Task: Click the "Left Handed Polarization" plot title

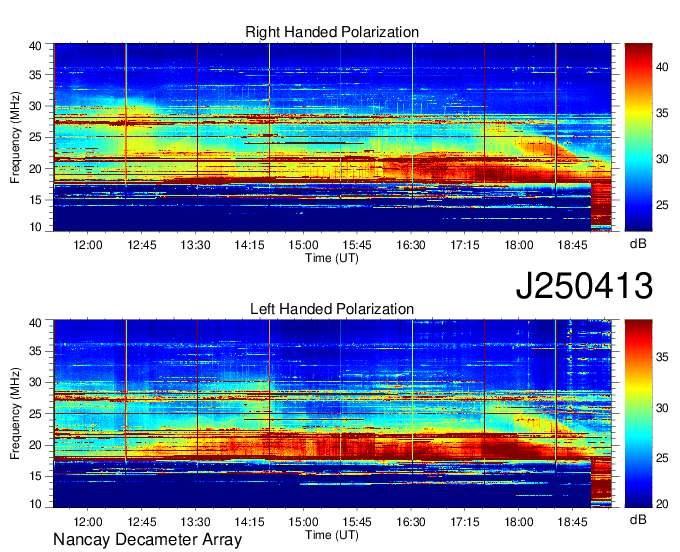Action: point(332,309)
